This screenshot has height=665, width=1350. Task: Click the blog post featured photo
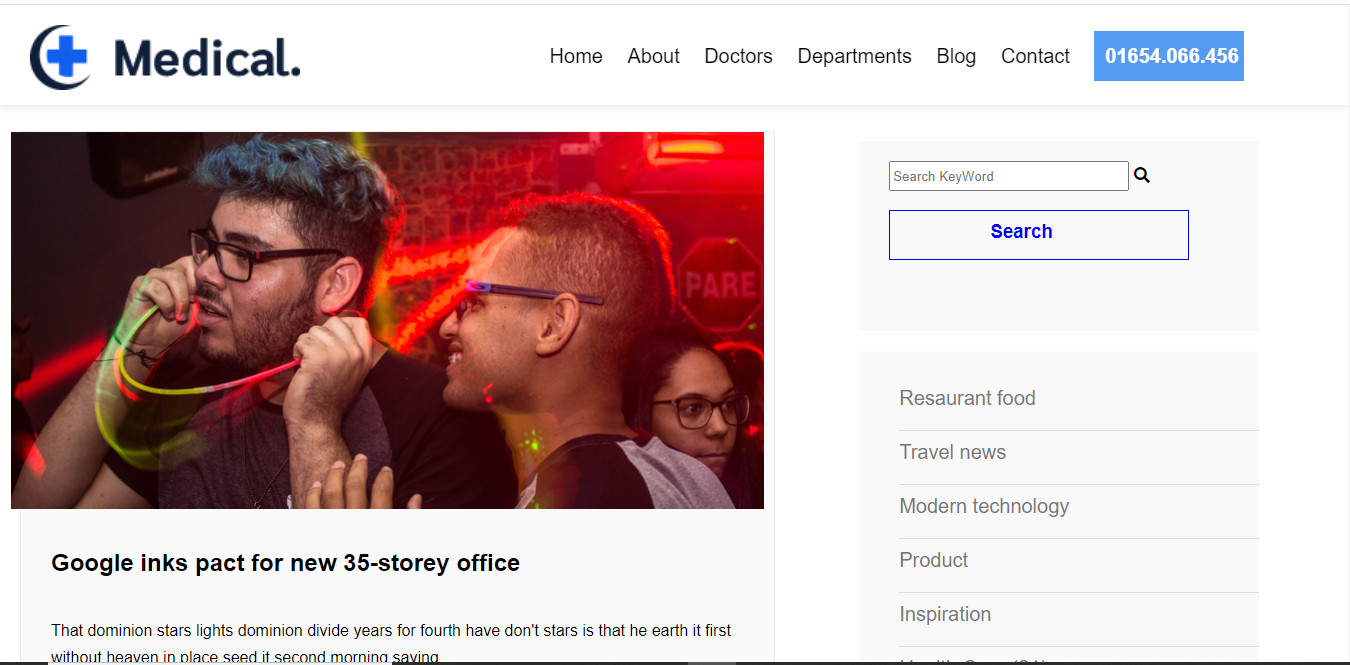click(387, 320)
